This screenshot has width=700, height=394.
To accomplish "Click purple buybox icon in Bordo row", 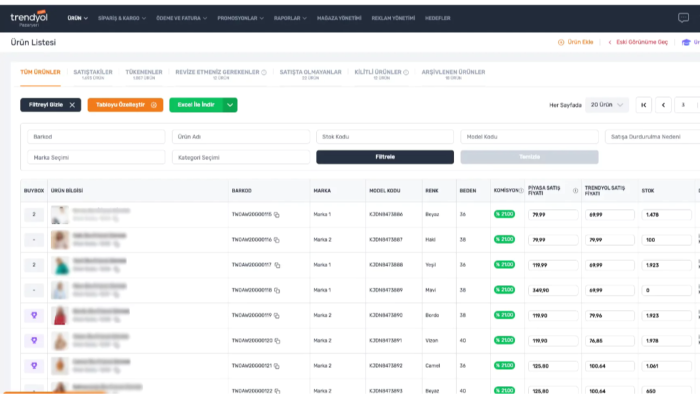I will 34,315.
